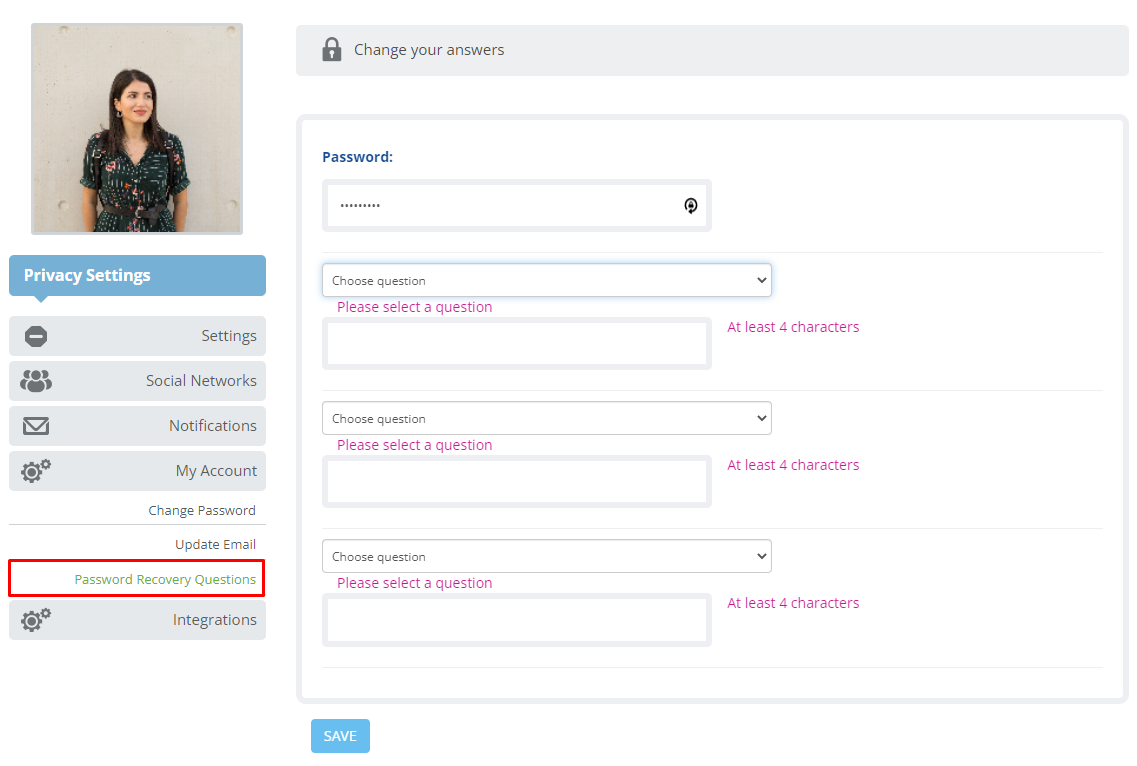Open the Social Networks menu item

[137, 381]
